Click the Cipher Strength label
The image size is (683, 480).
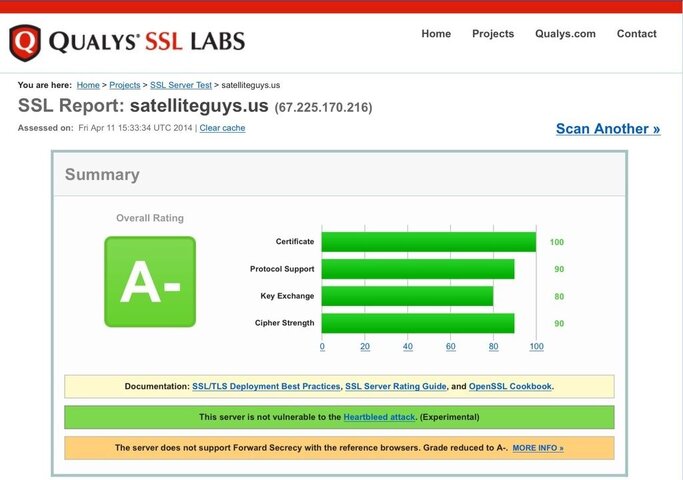(x=284, y=323)
